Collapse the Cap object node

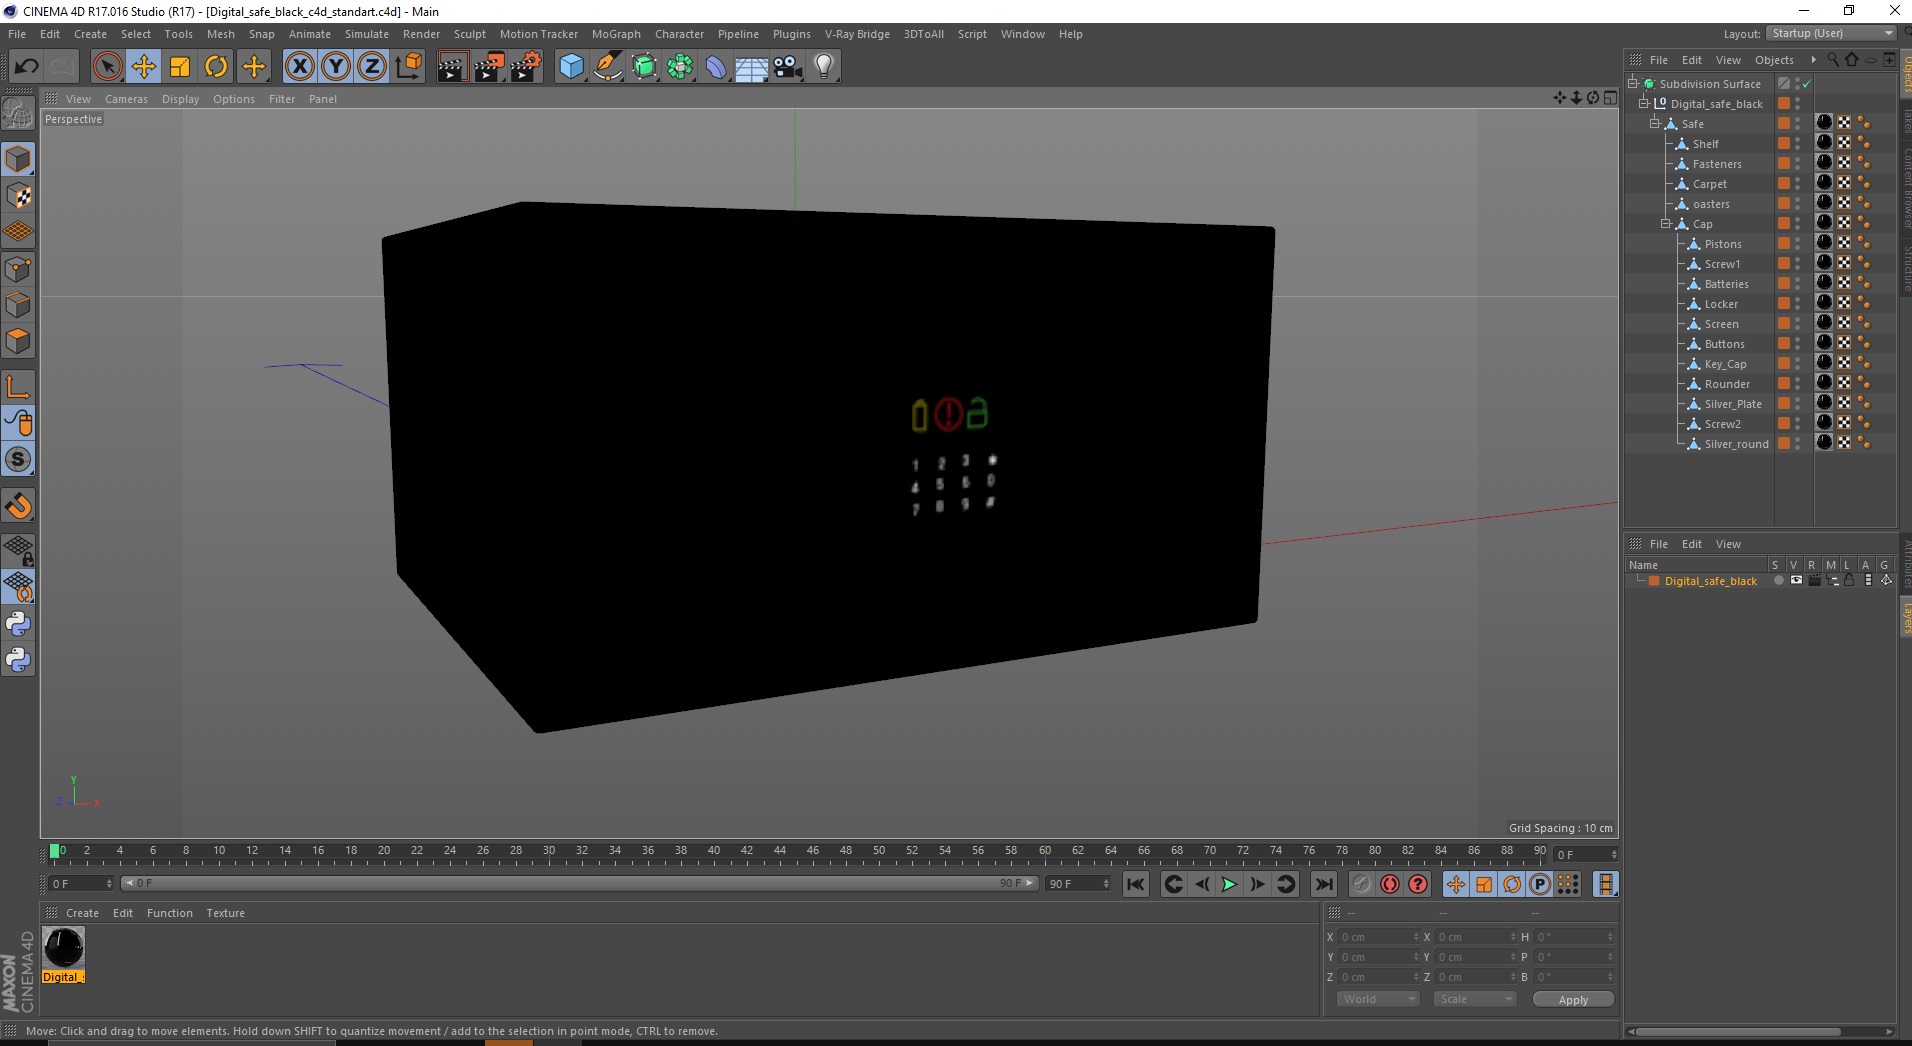(1666, 223)
